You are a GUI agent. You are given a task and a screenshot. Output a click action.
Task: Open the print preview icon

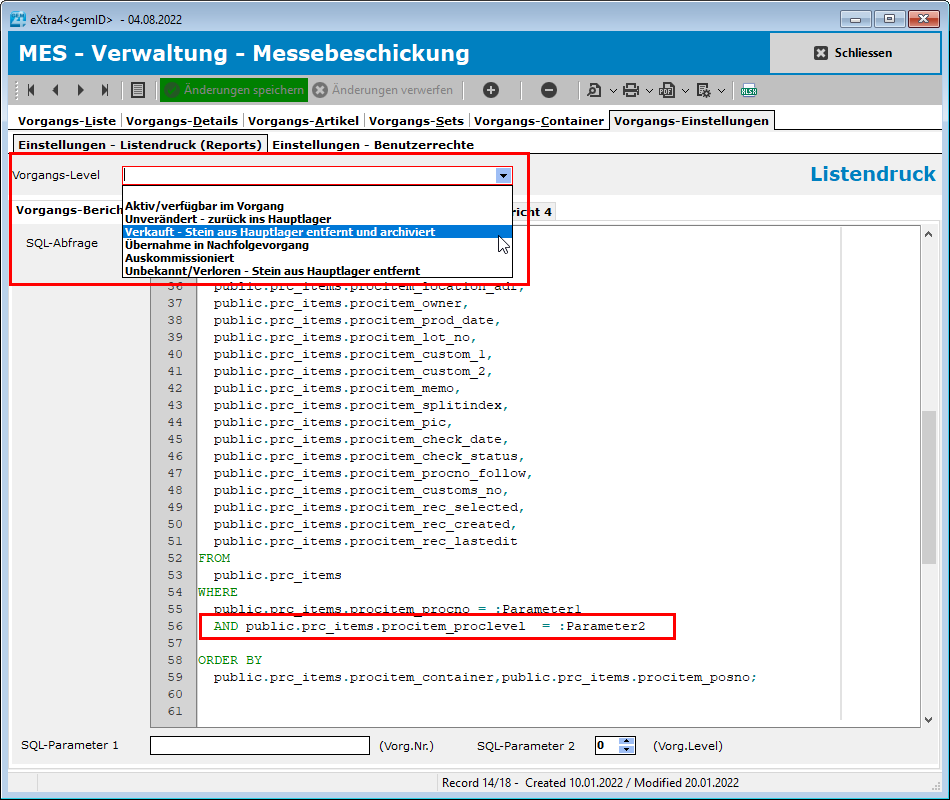[596, 90]
